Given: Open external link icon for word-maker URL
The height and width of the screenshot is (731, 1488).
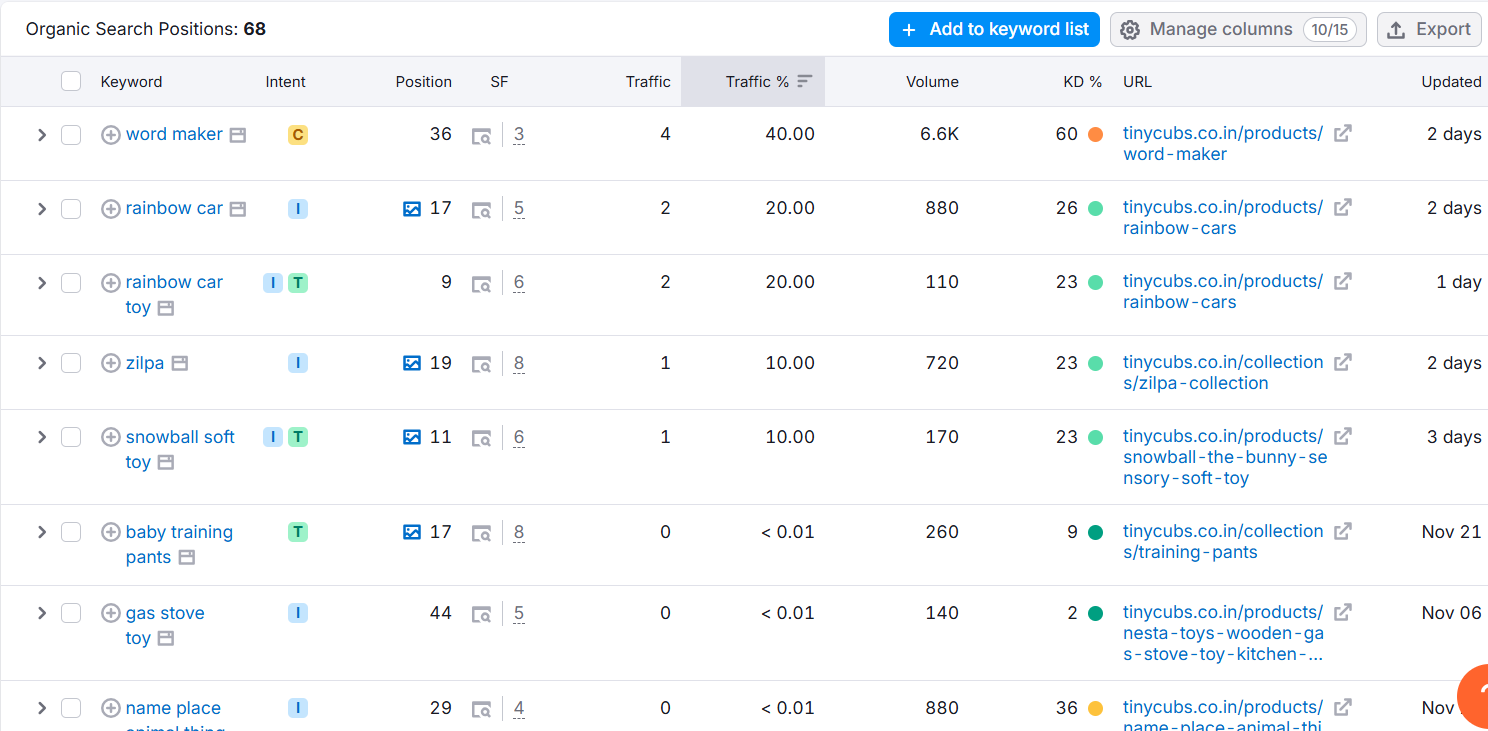Looking at the screenshot, I should point(1343,133).
